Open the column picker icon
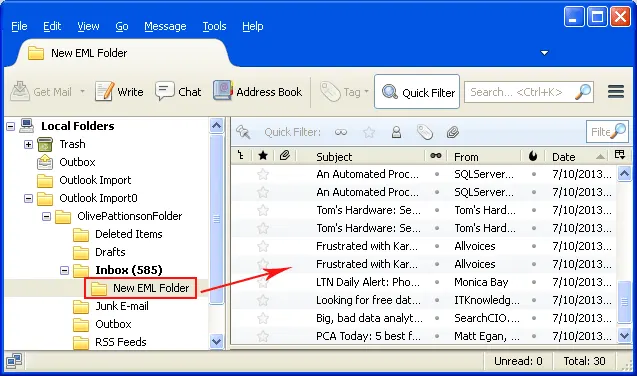 pos(620,155)
